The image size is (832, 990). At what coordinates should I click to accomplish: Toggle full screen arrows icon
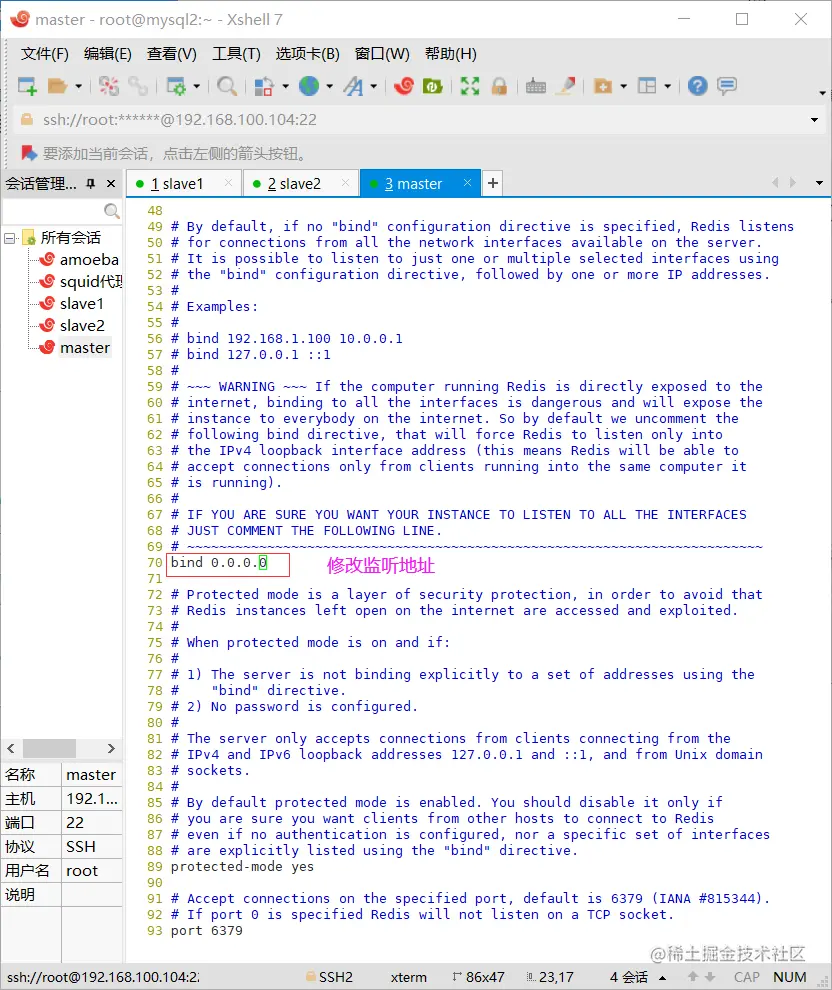(x=470, y=86)
